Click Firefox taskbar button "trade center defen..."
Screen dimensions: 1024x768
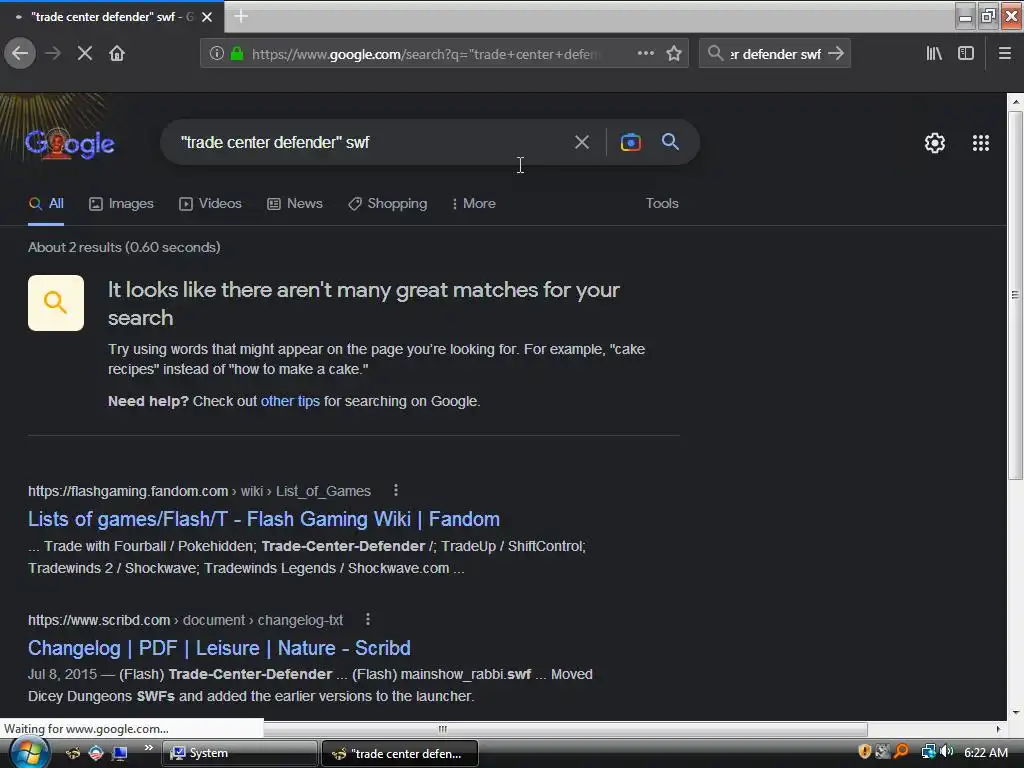400,753
